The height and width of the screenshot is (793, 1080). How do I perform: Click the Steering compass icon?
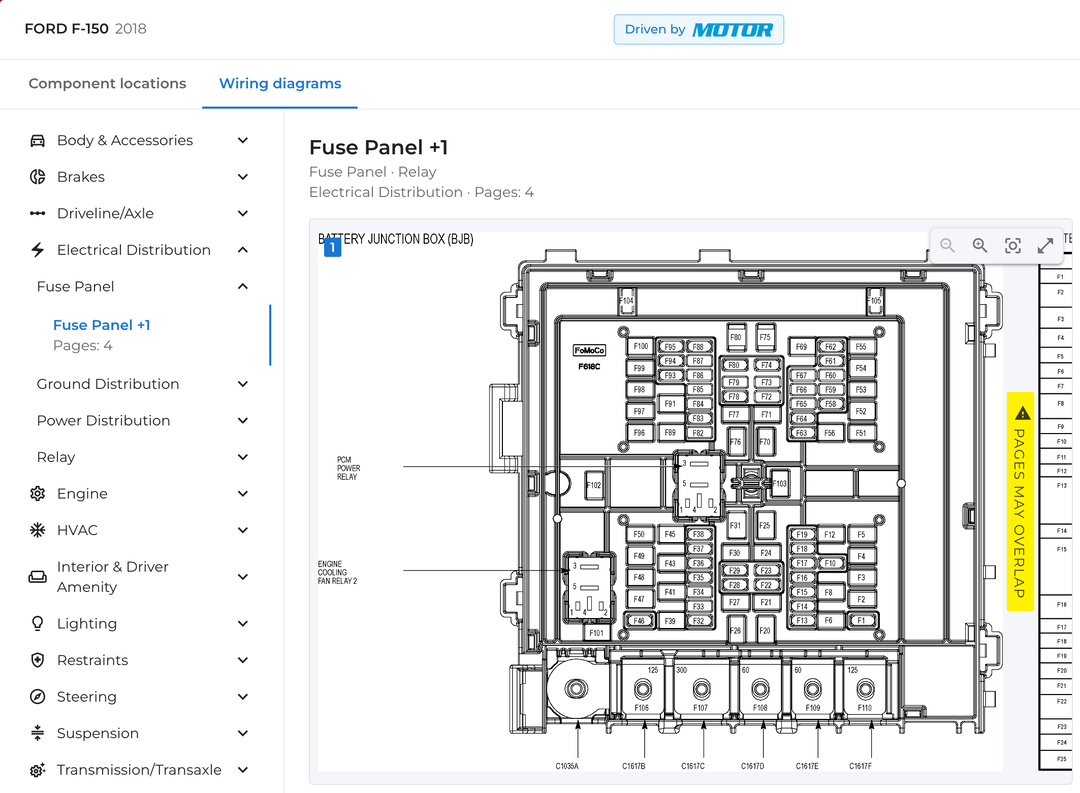(37, 697)
